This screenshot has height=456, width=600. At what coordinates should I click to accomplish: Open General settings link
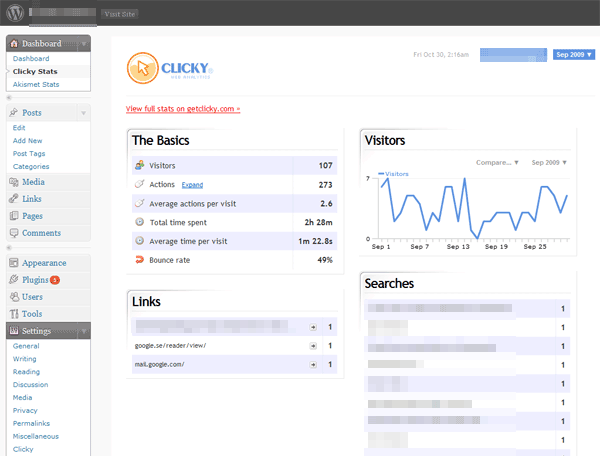[x=26, y=346]
